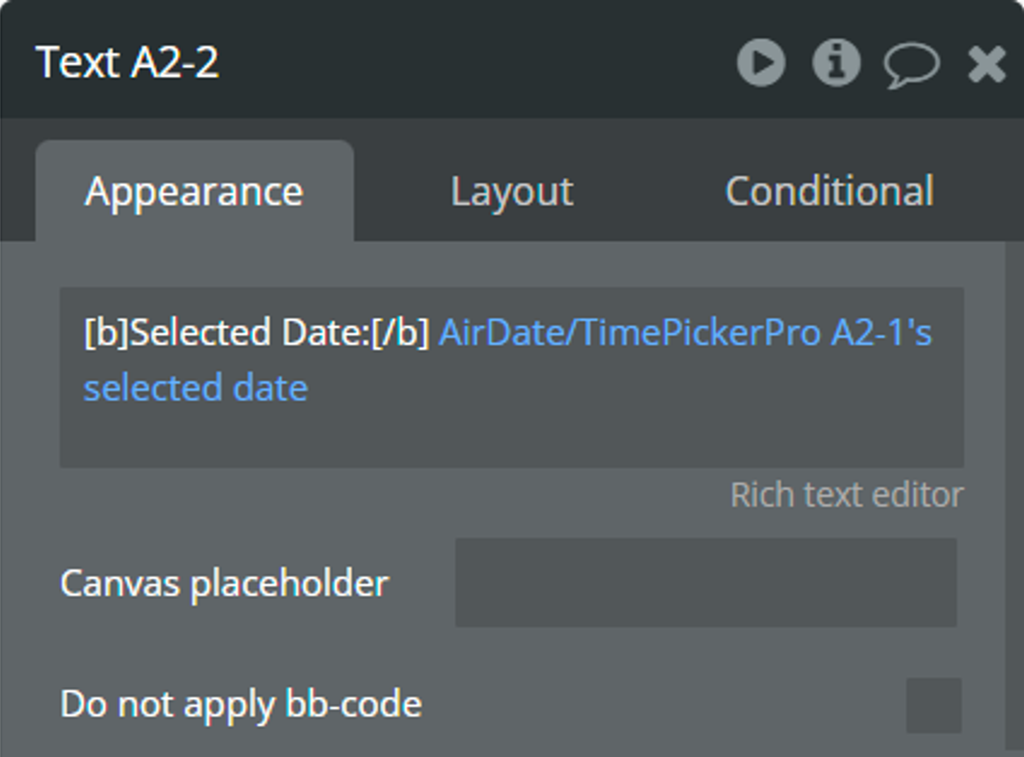Click the AirDate/TimePickerPro A2-1's dynamic expression

click(x=685, y=332)
